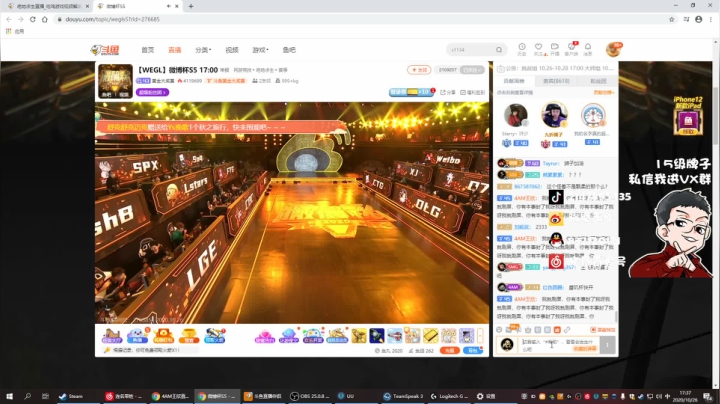This screenshot has height=404, width=720.
Task: Click the first ranked user avatar
Action: tap(515, 115)
